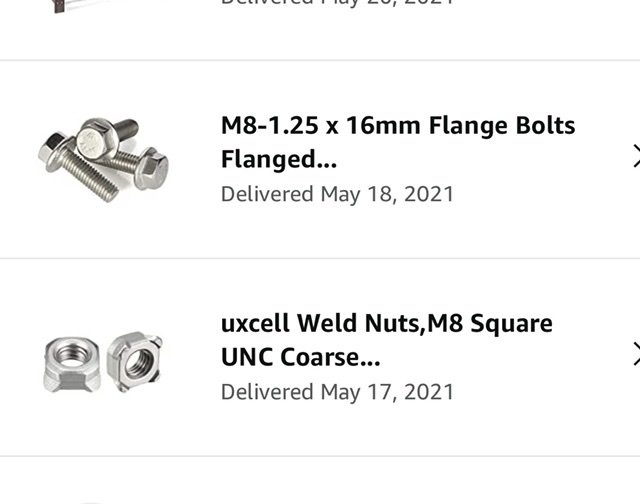Select the "Flange Bolts" words in title
Image resolution: width=640 pixels, height=504 pixels.
(502, 125)
